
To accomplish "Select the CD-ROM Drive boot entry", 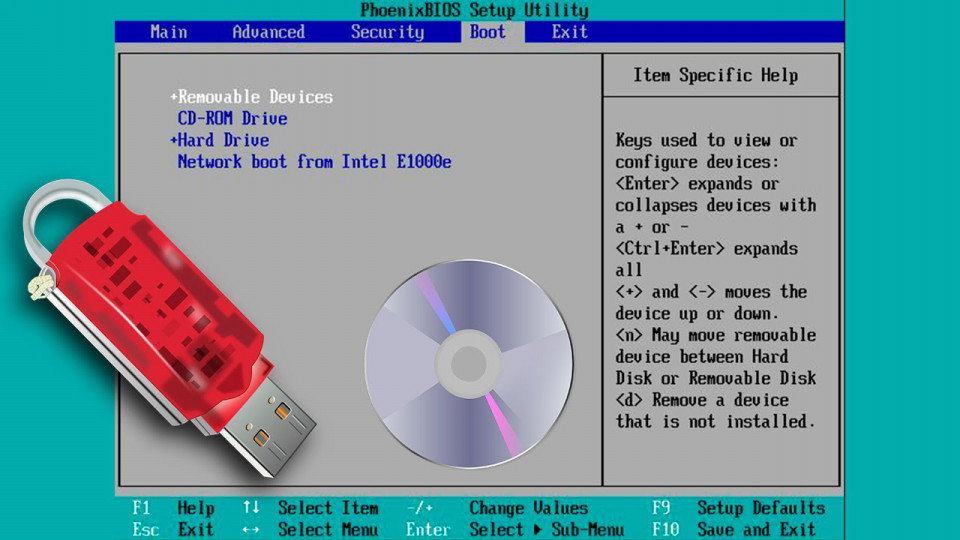I will point(233,118).
